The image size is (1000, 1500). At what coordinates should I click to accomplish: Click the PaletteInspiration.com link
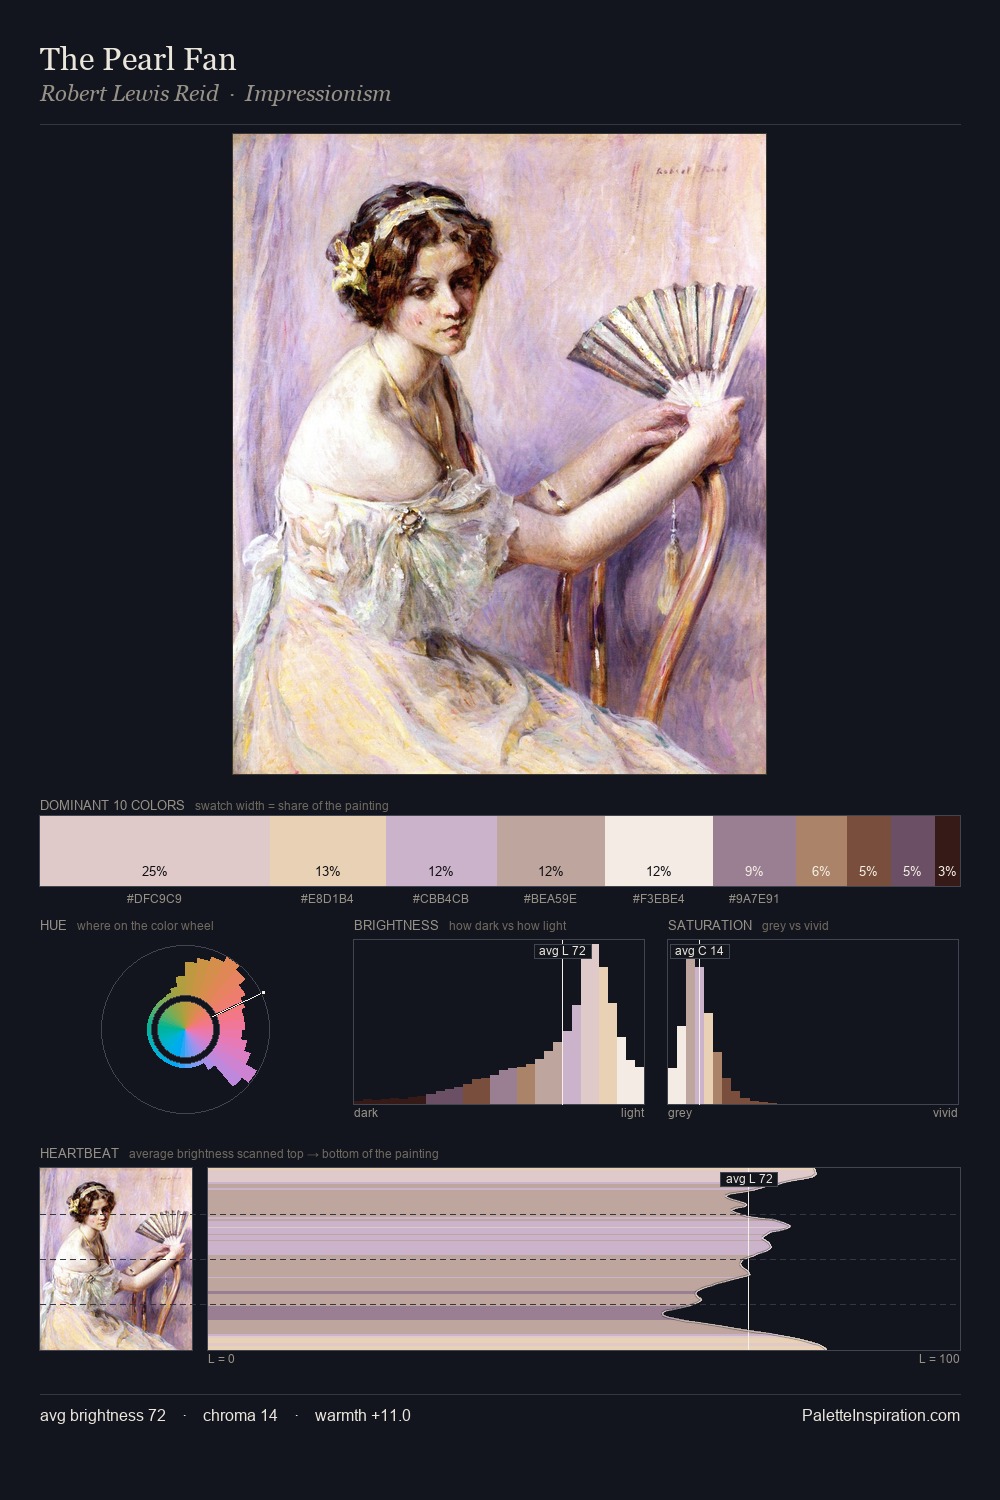[x=881, y=1415]
